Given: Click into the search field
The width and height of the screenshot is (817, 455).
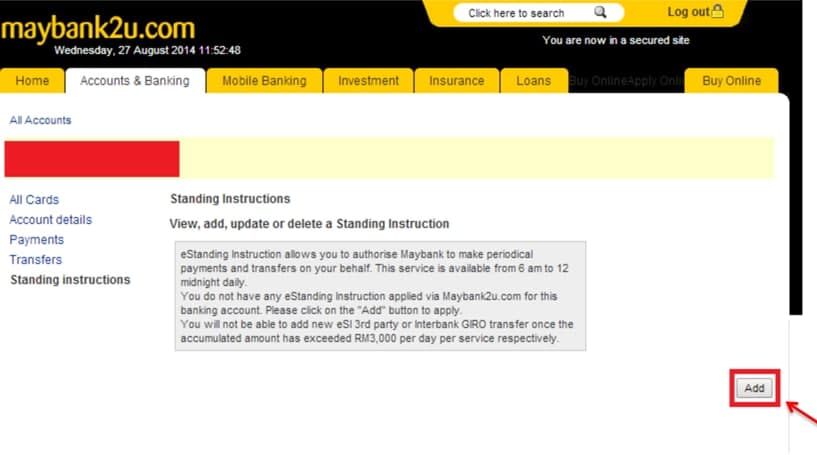Looking at the screenshot, I should pyautogui.click(x=539, y=13).
